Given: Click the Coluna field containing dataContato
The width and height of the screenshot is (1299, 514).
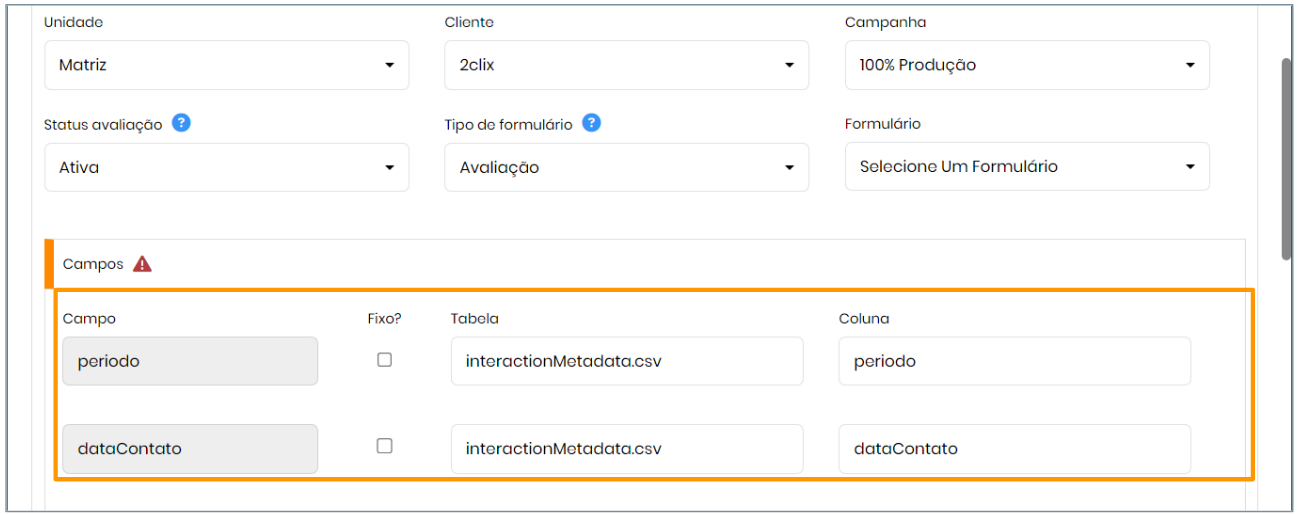Looking at the screenshot, I should point(1014,448).
